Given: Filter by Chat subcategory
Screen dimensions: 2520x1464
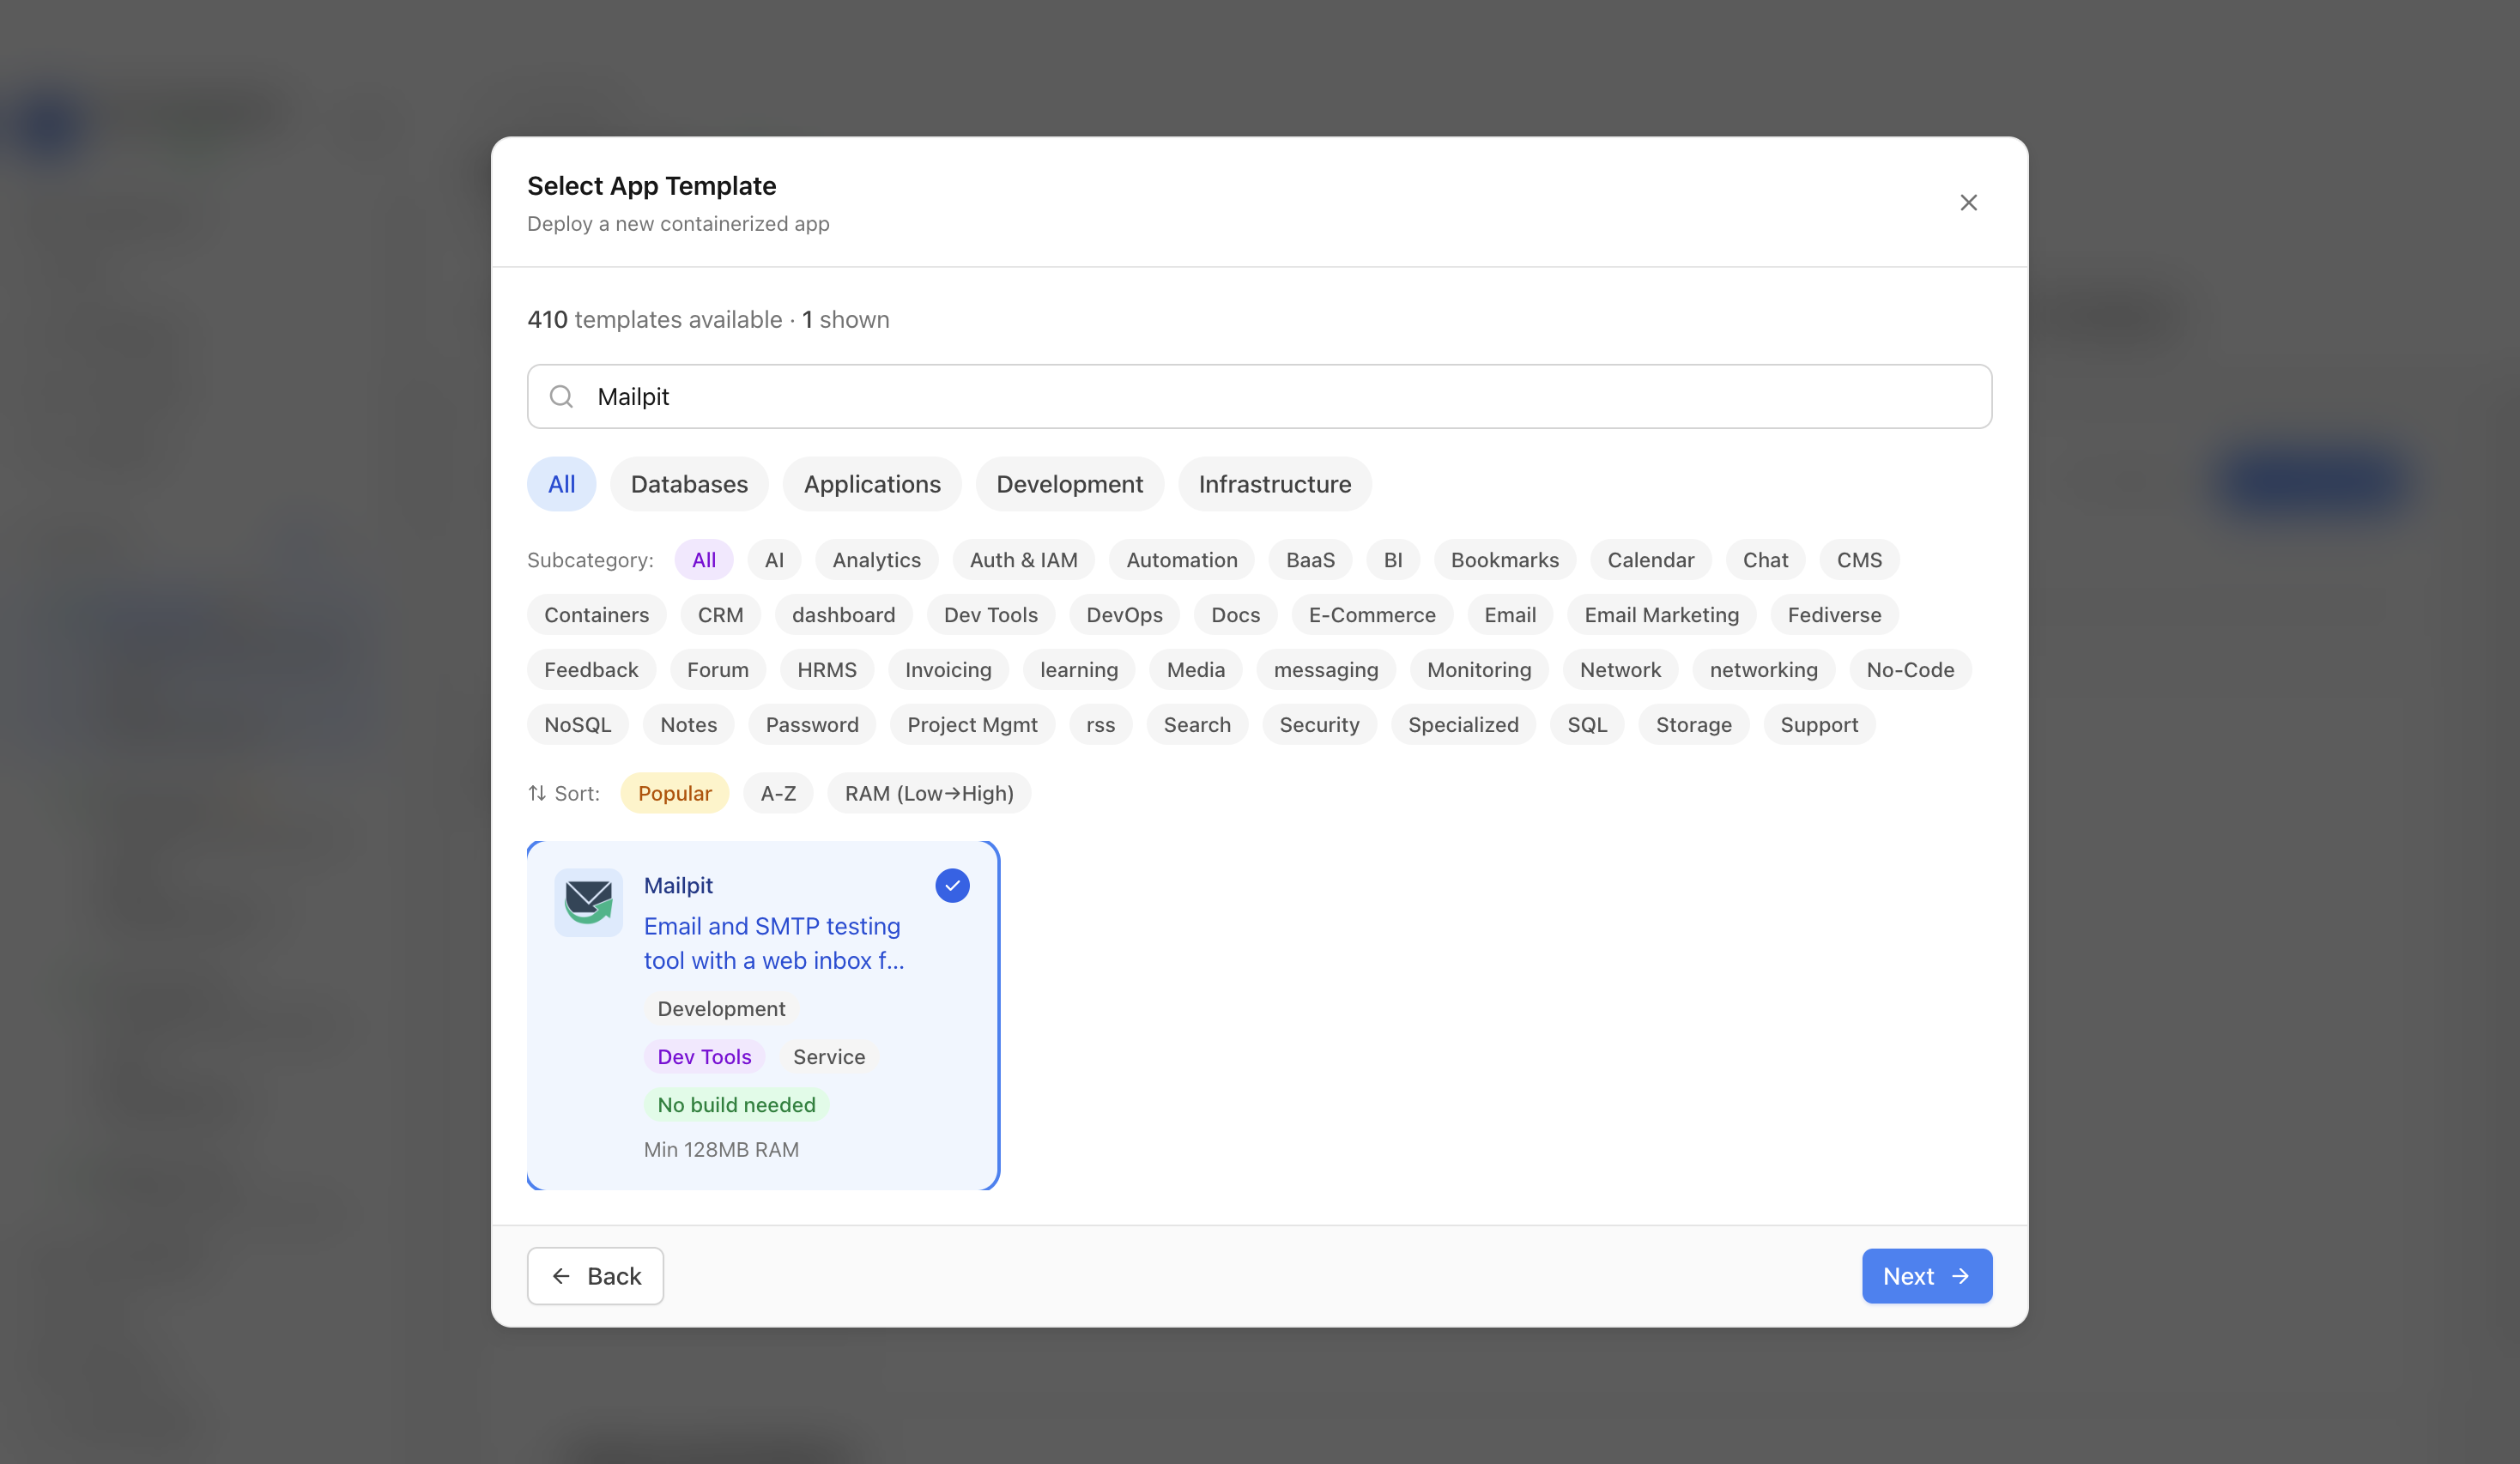Looking at the screenshot, I should click(x=1765, y=560).
